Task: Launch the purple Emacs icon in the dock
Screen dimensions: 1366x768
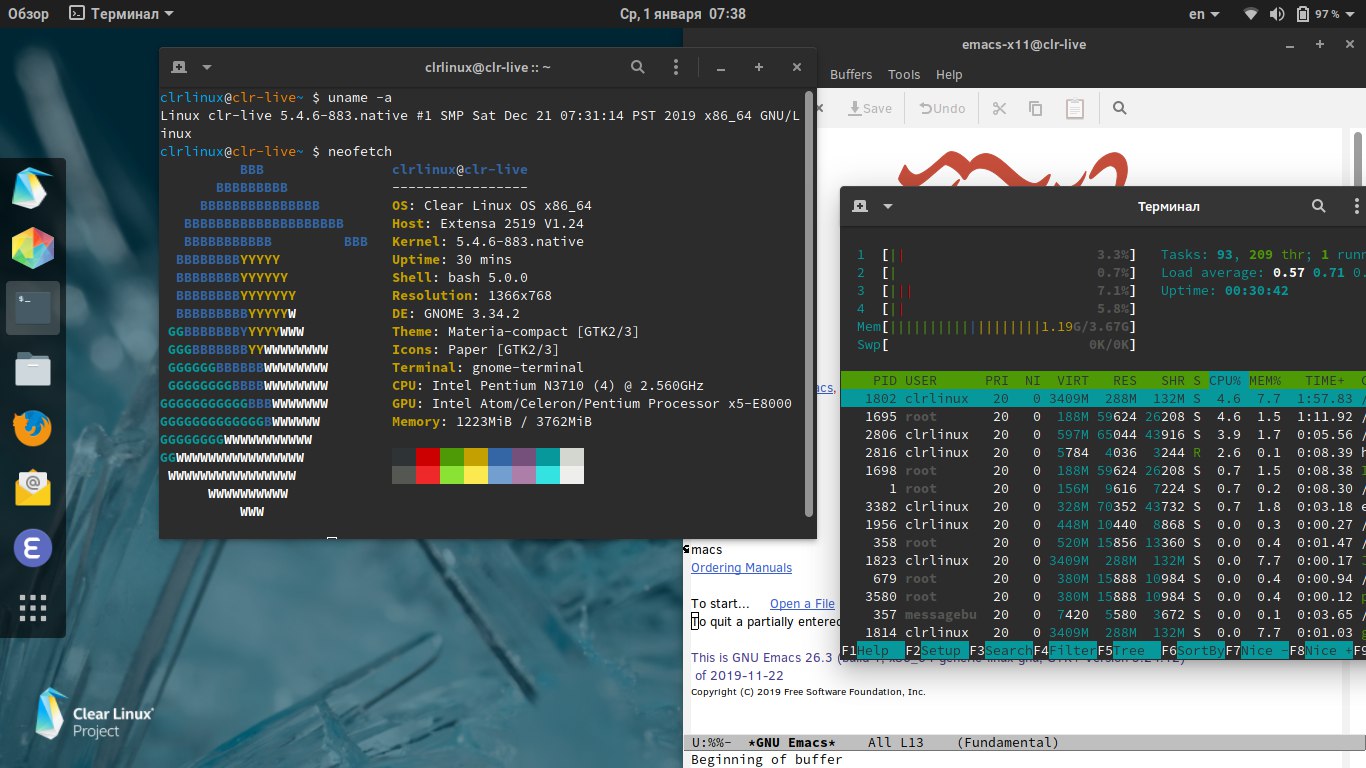Action: point(32,549)
